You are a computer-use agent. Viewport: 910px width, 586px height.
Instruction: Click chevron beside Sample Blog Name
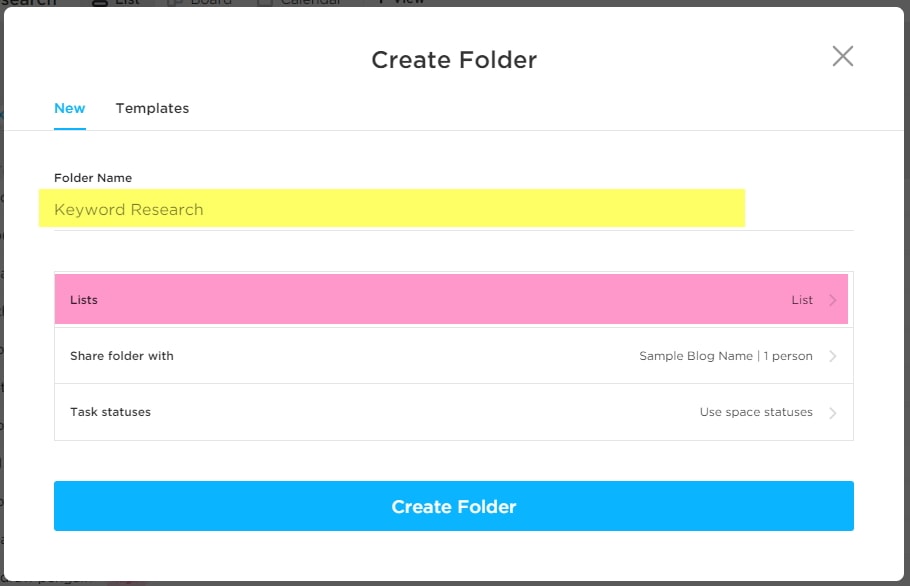point(833,356)
